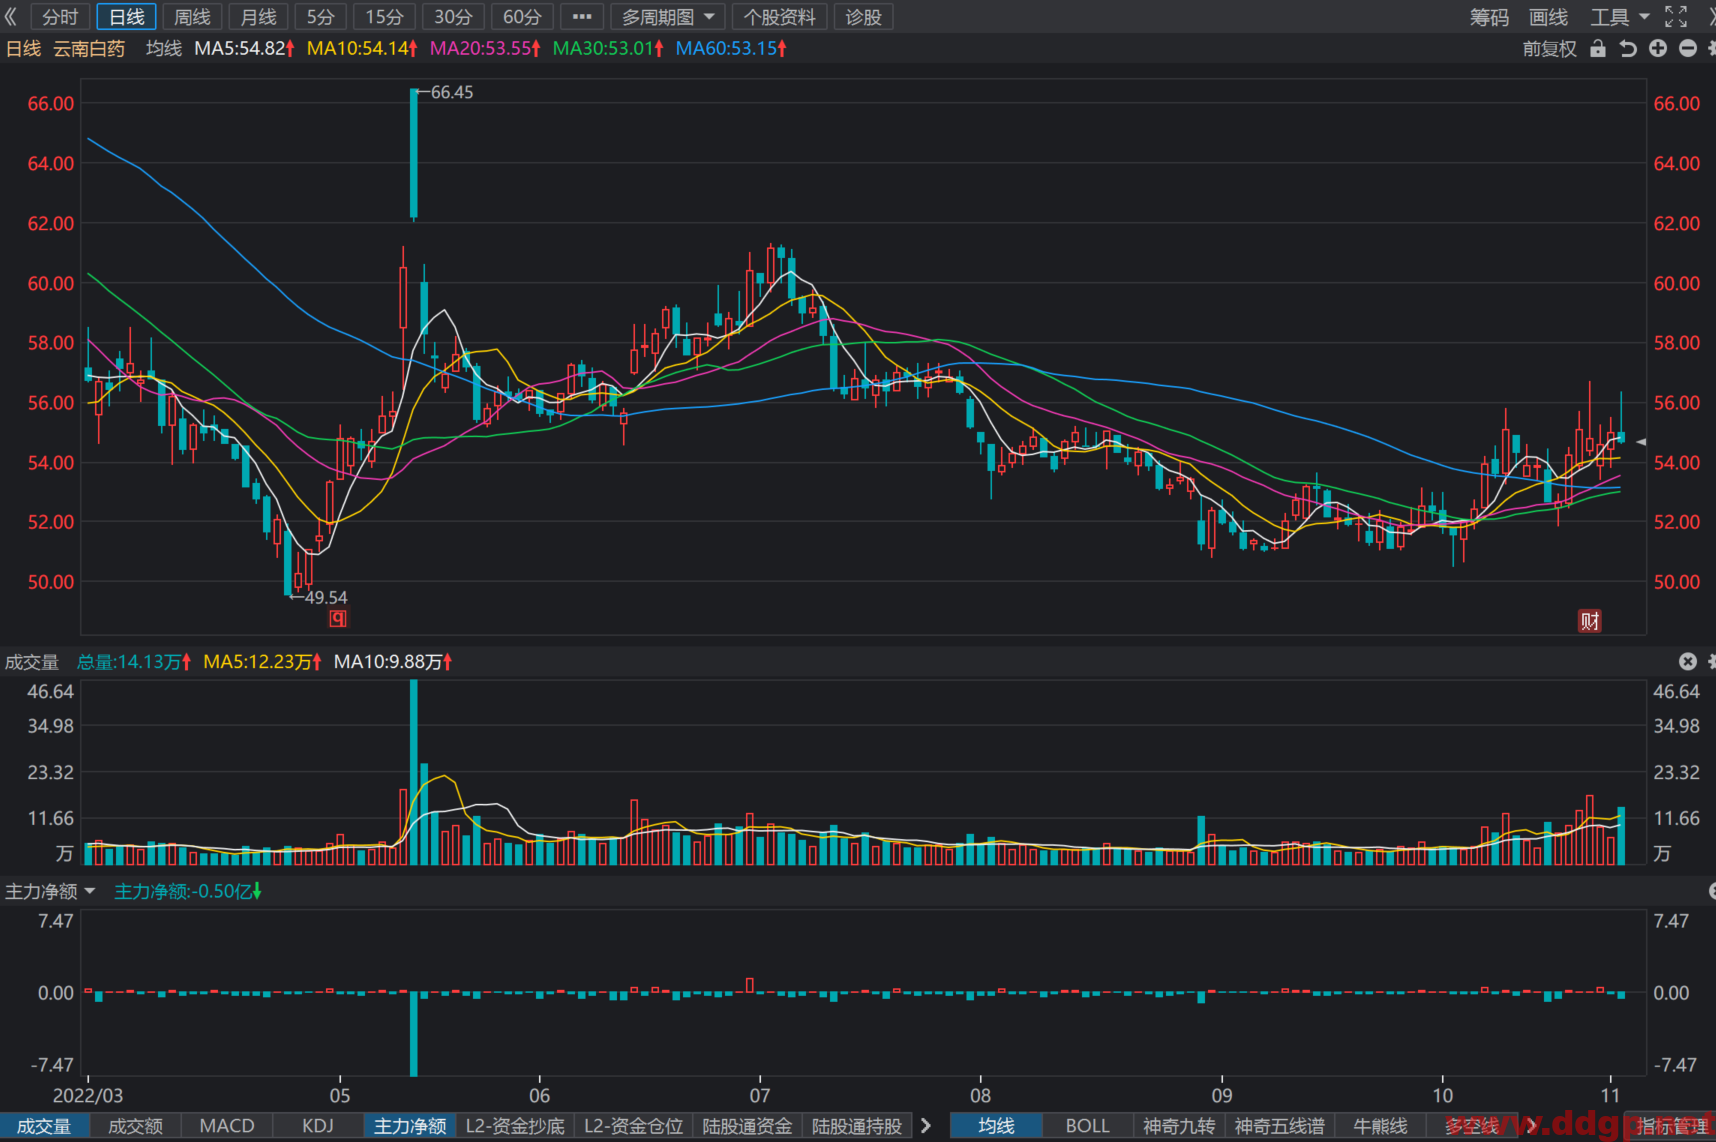The height and width of the screenshot is (1142, 1716).
Task: Click MA5:54.82 indicator label
Action: [244, 48]
